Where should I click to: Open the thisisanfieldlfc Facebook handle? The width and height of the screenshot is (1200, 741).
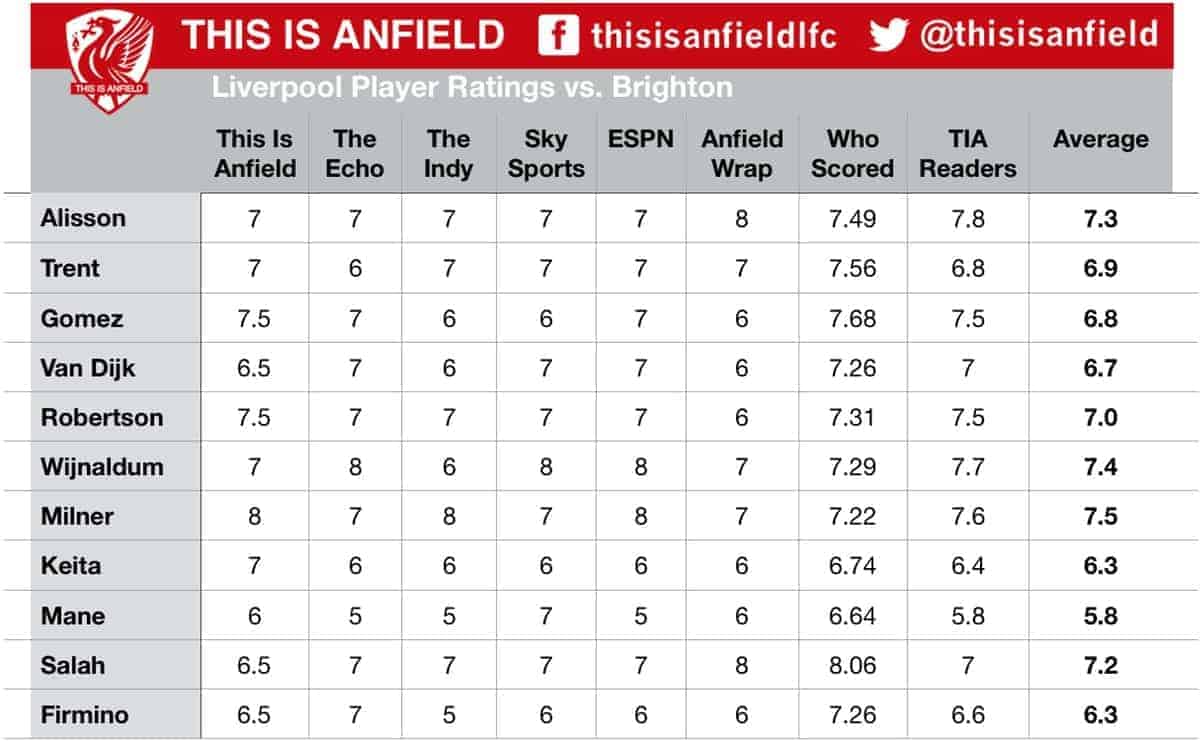coord(713,37)
